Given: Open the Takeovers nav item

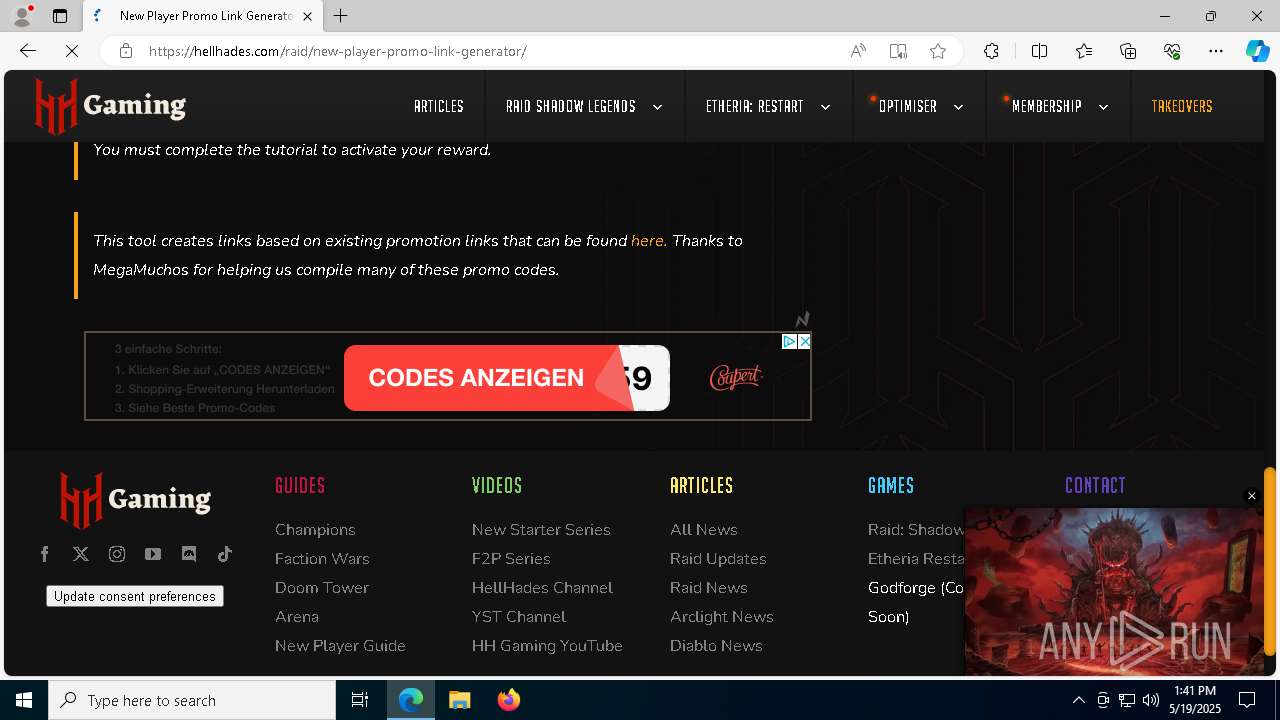Looking at the screenshot, I should (1182, 106).
